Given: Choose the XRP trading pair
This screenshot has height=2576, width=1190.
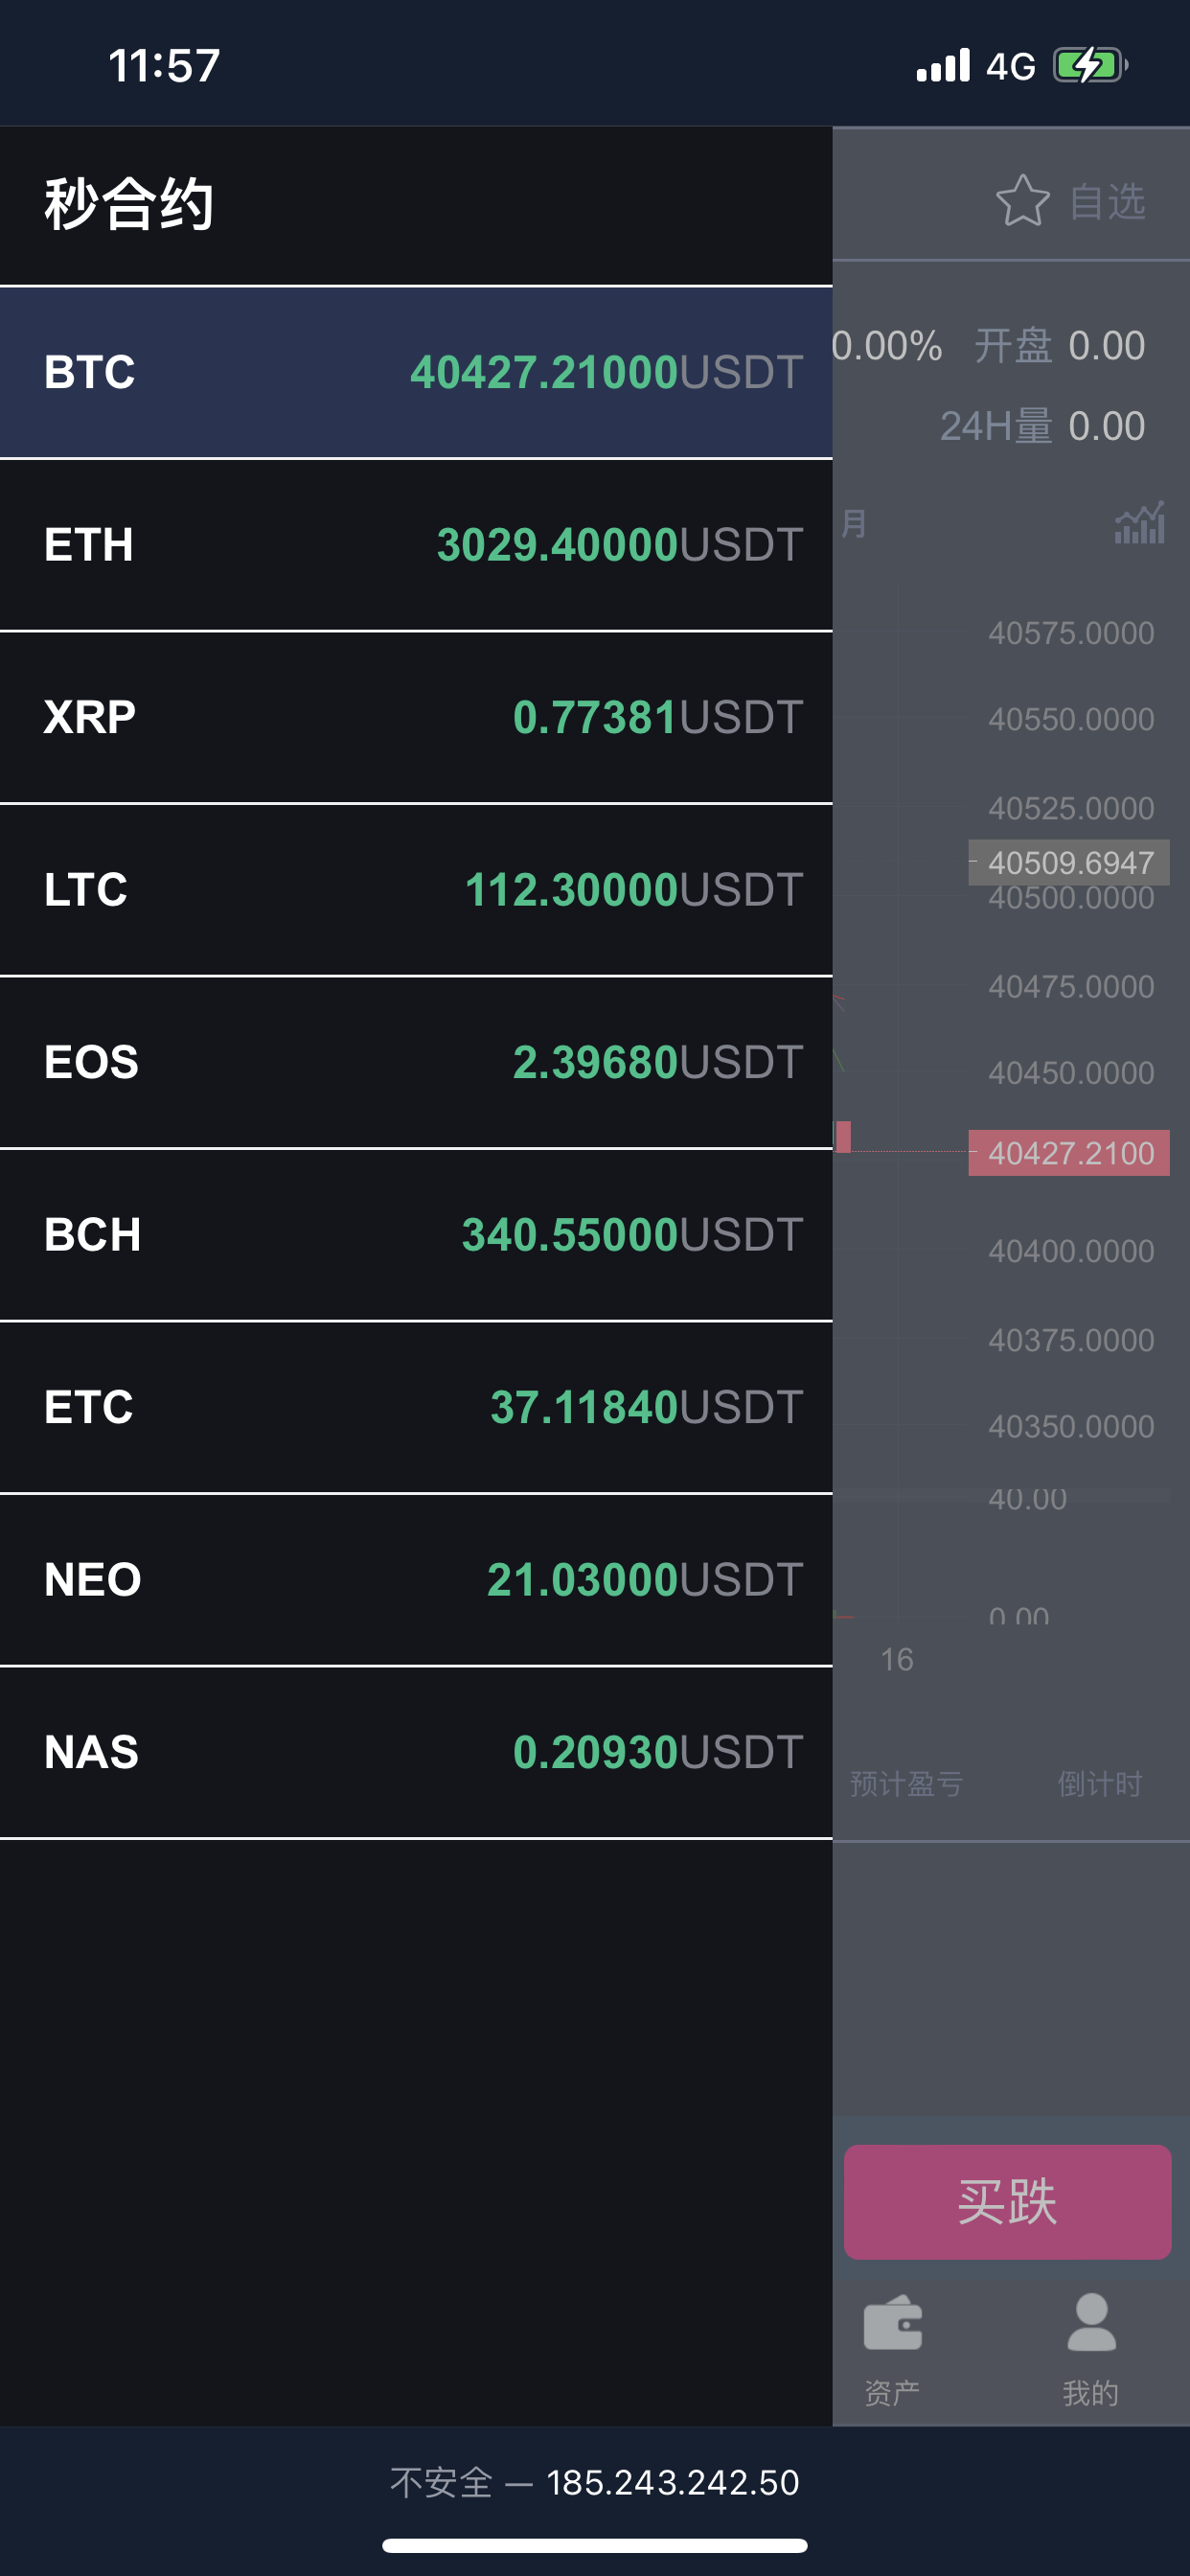Looking at the screenshot, I should click(x=416, y=717).
